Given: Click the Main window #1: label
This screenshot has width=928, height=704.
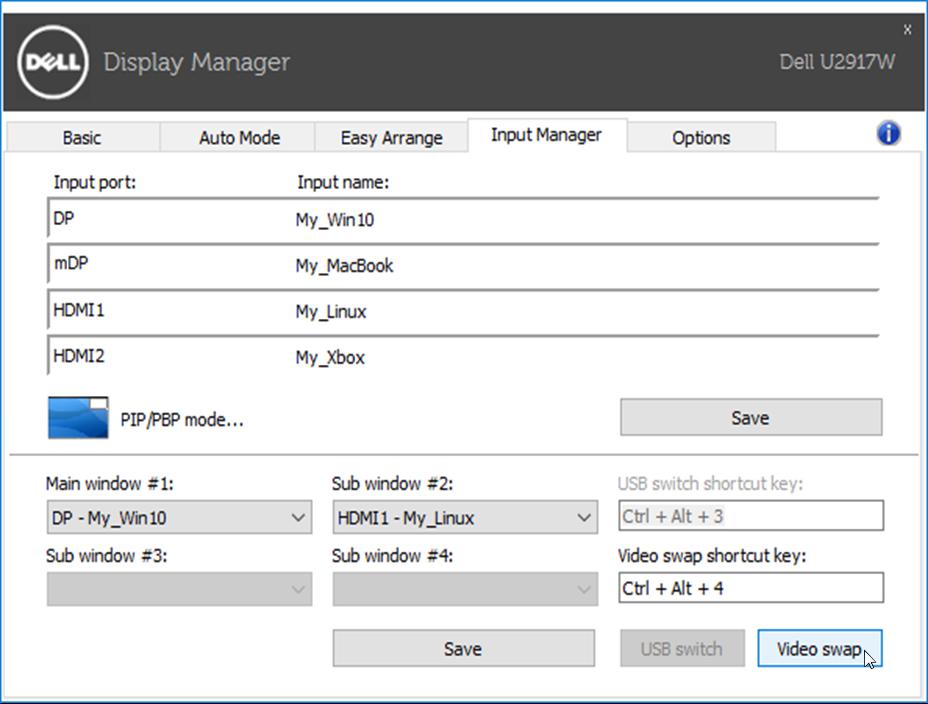Looking at the screenshot, I should click(110, 484).
